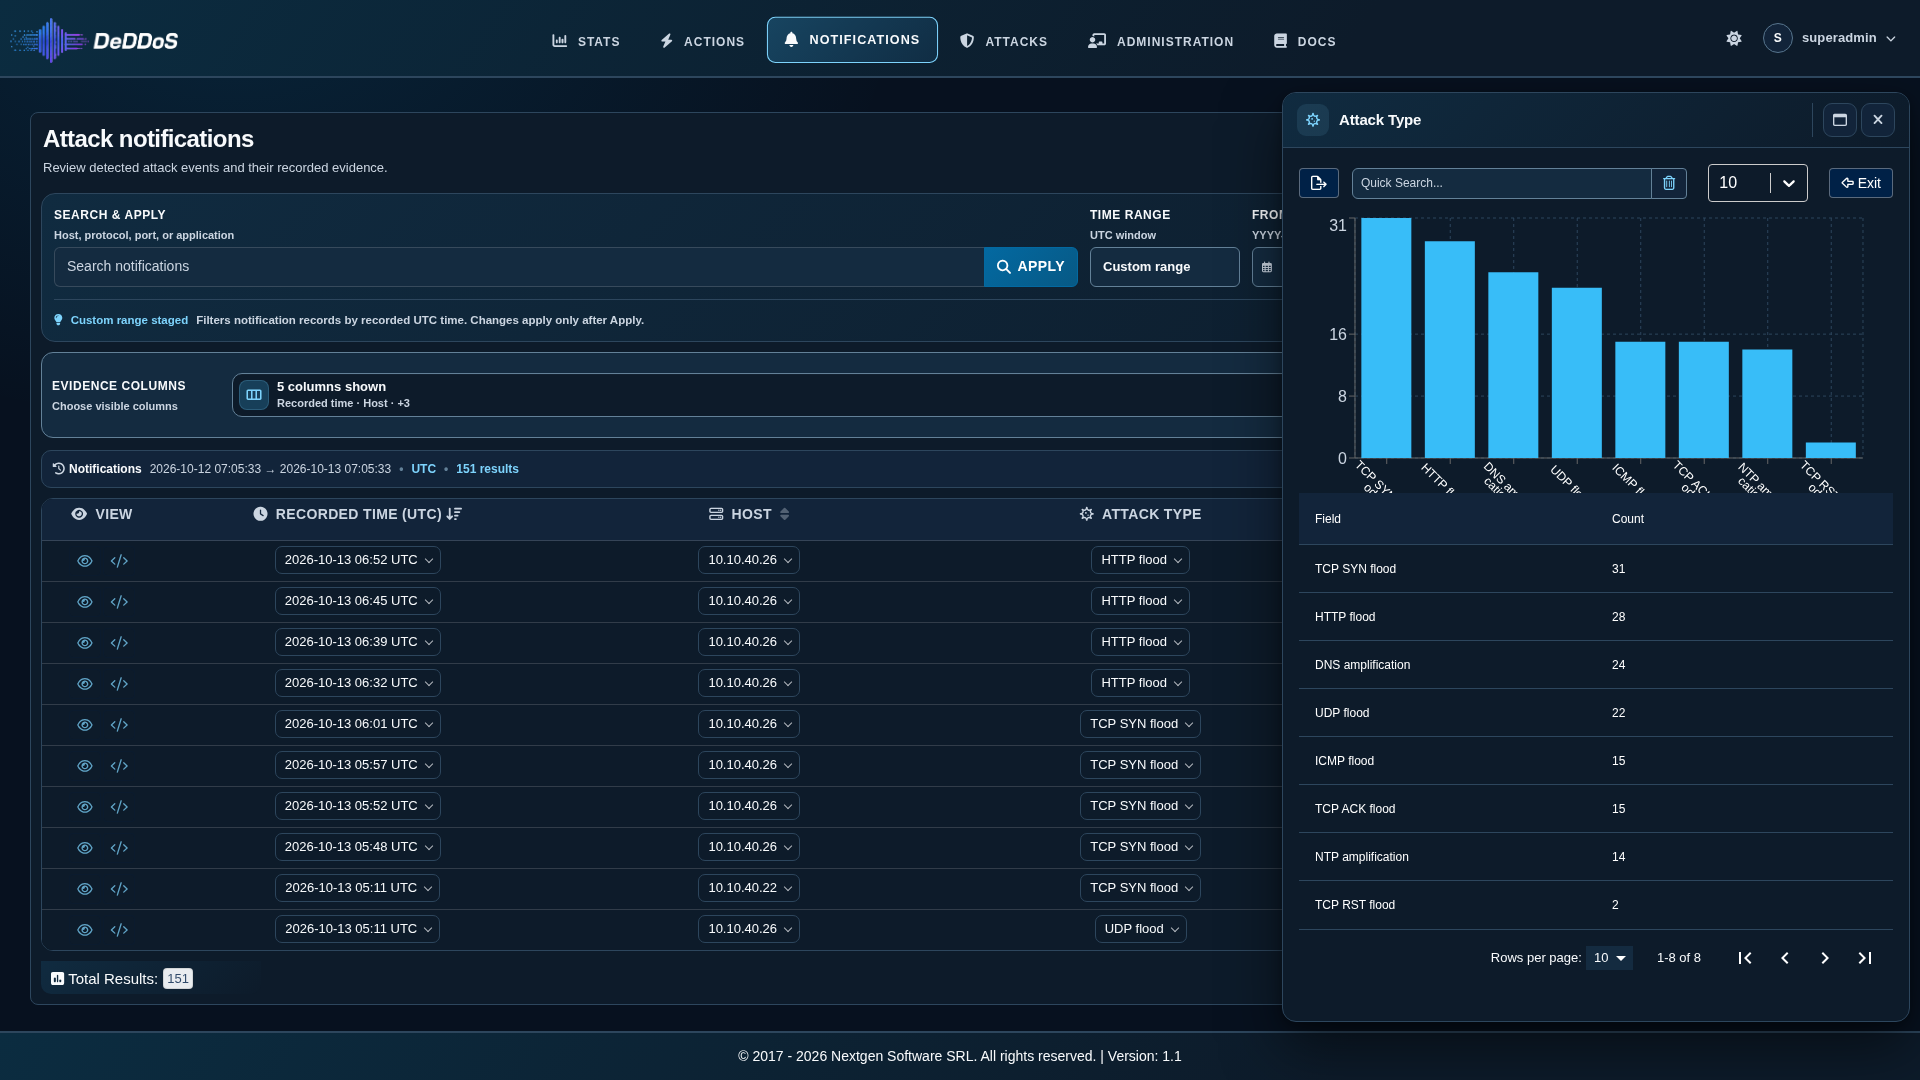Click the Attack Type panel gear icon
The image size is (1920, 1080).
(1313, 120)
